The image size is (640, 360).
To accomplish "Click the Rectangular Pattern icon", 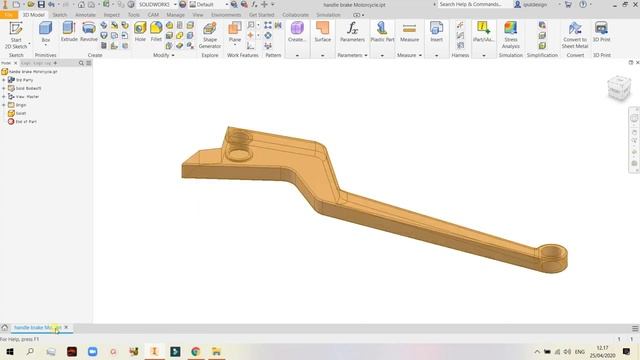I will (x=268, y=25).
